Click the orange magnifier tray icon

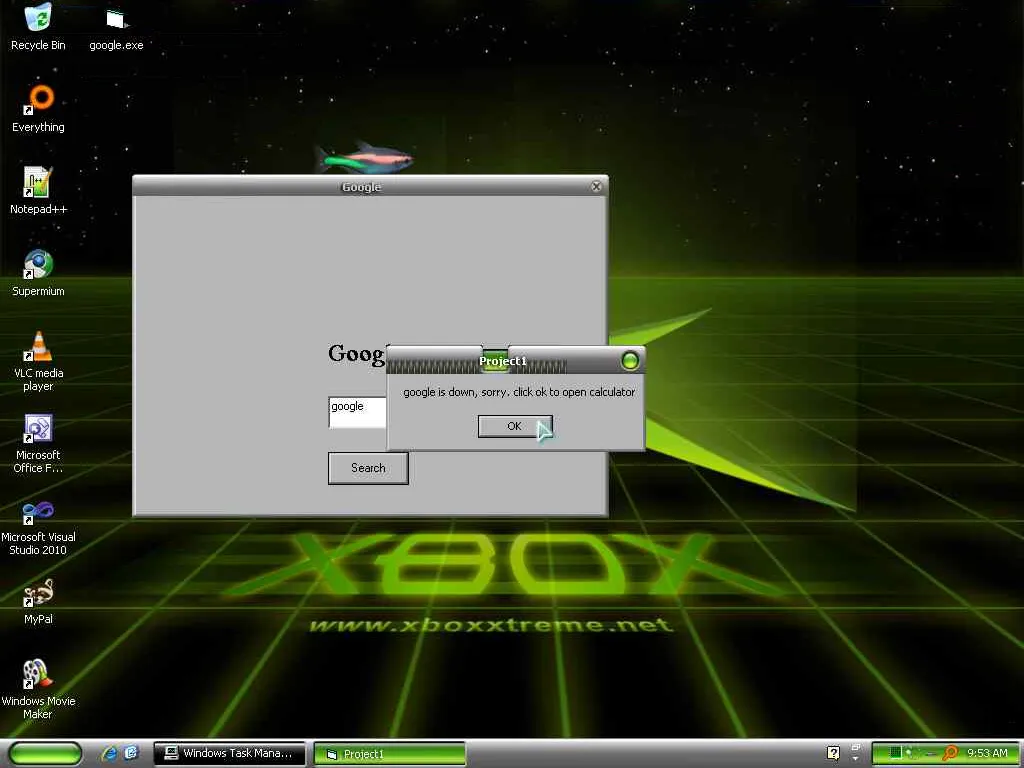tap(950, 753)
